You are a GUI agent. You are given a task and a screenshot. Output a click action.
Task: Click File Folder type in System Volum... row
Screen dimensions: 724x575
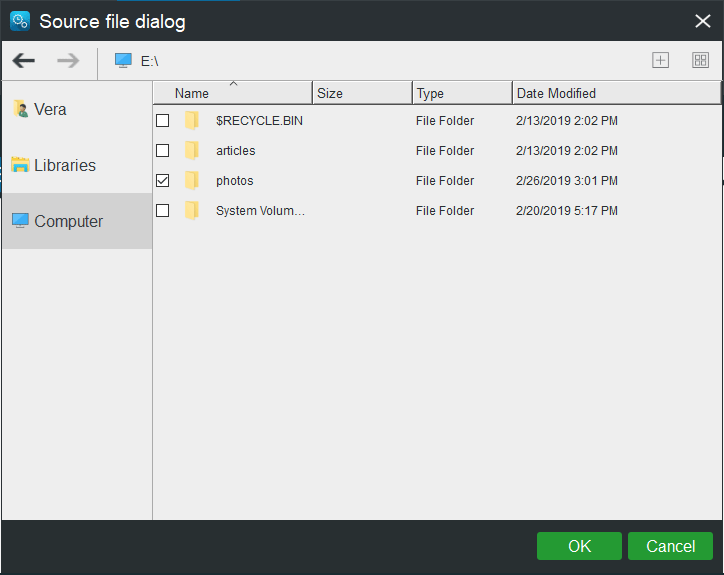pos(445,211)
